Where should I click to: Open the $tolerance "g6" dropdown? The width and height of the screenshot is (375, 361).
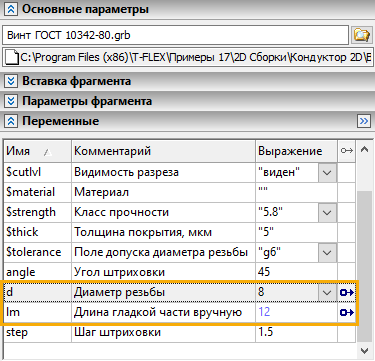pos(327,253)
